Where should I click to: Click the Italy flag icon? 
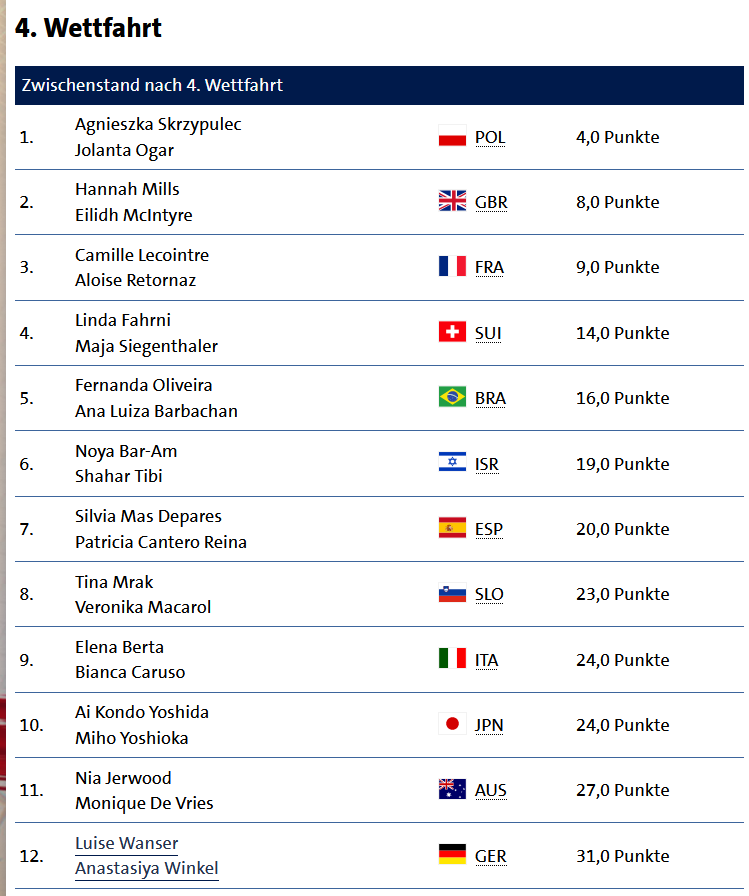pos(452,658)
